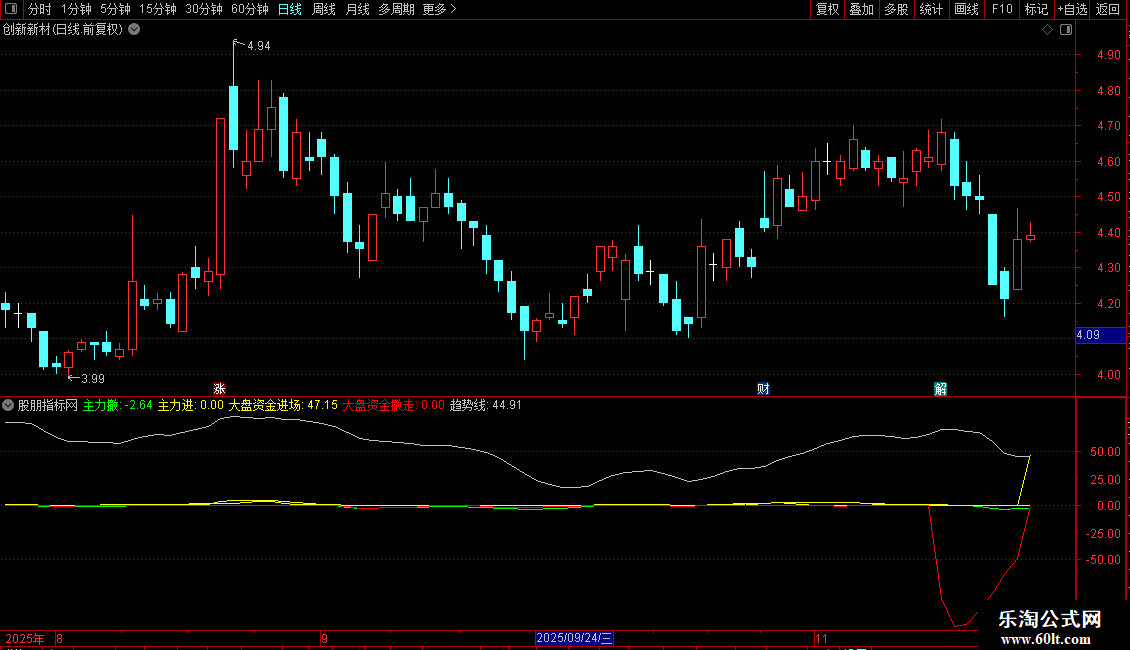1130x650 pixels.
Task: Click month 8 on the time axis
Action: [x=59, y=638]
